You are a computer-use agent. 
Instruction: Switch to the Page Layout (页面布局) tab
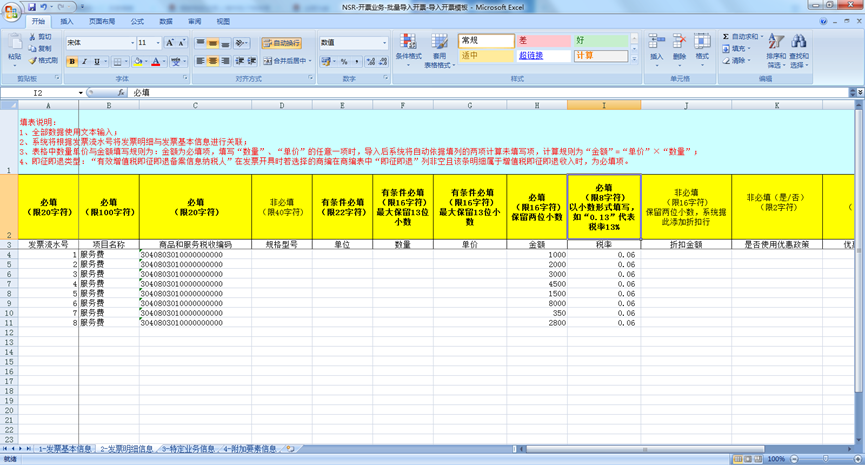pos(102,22)
